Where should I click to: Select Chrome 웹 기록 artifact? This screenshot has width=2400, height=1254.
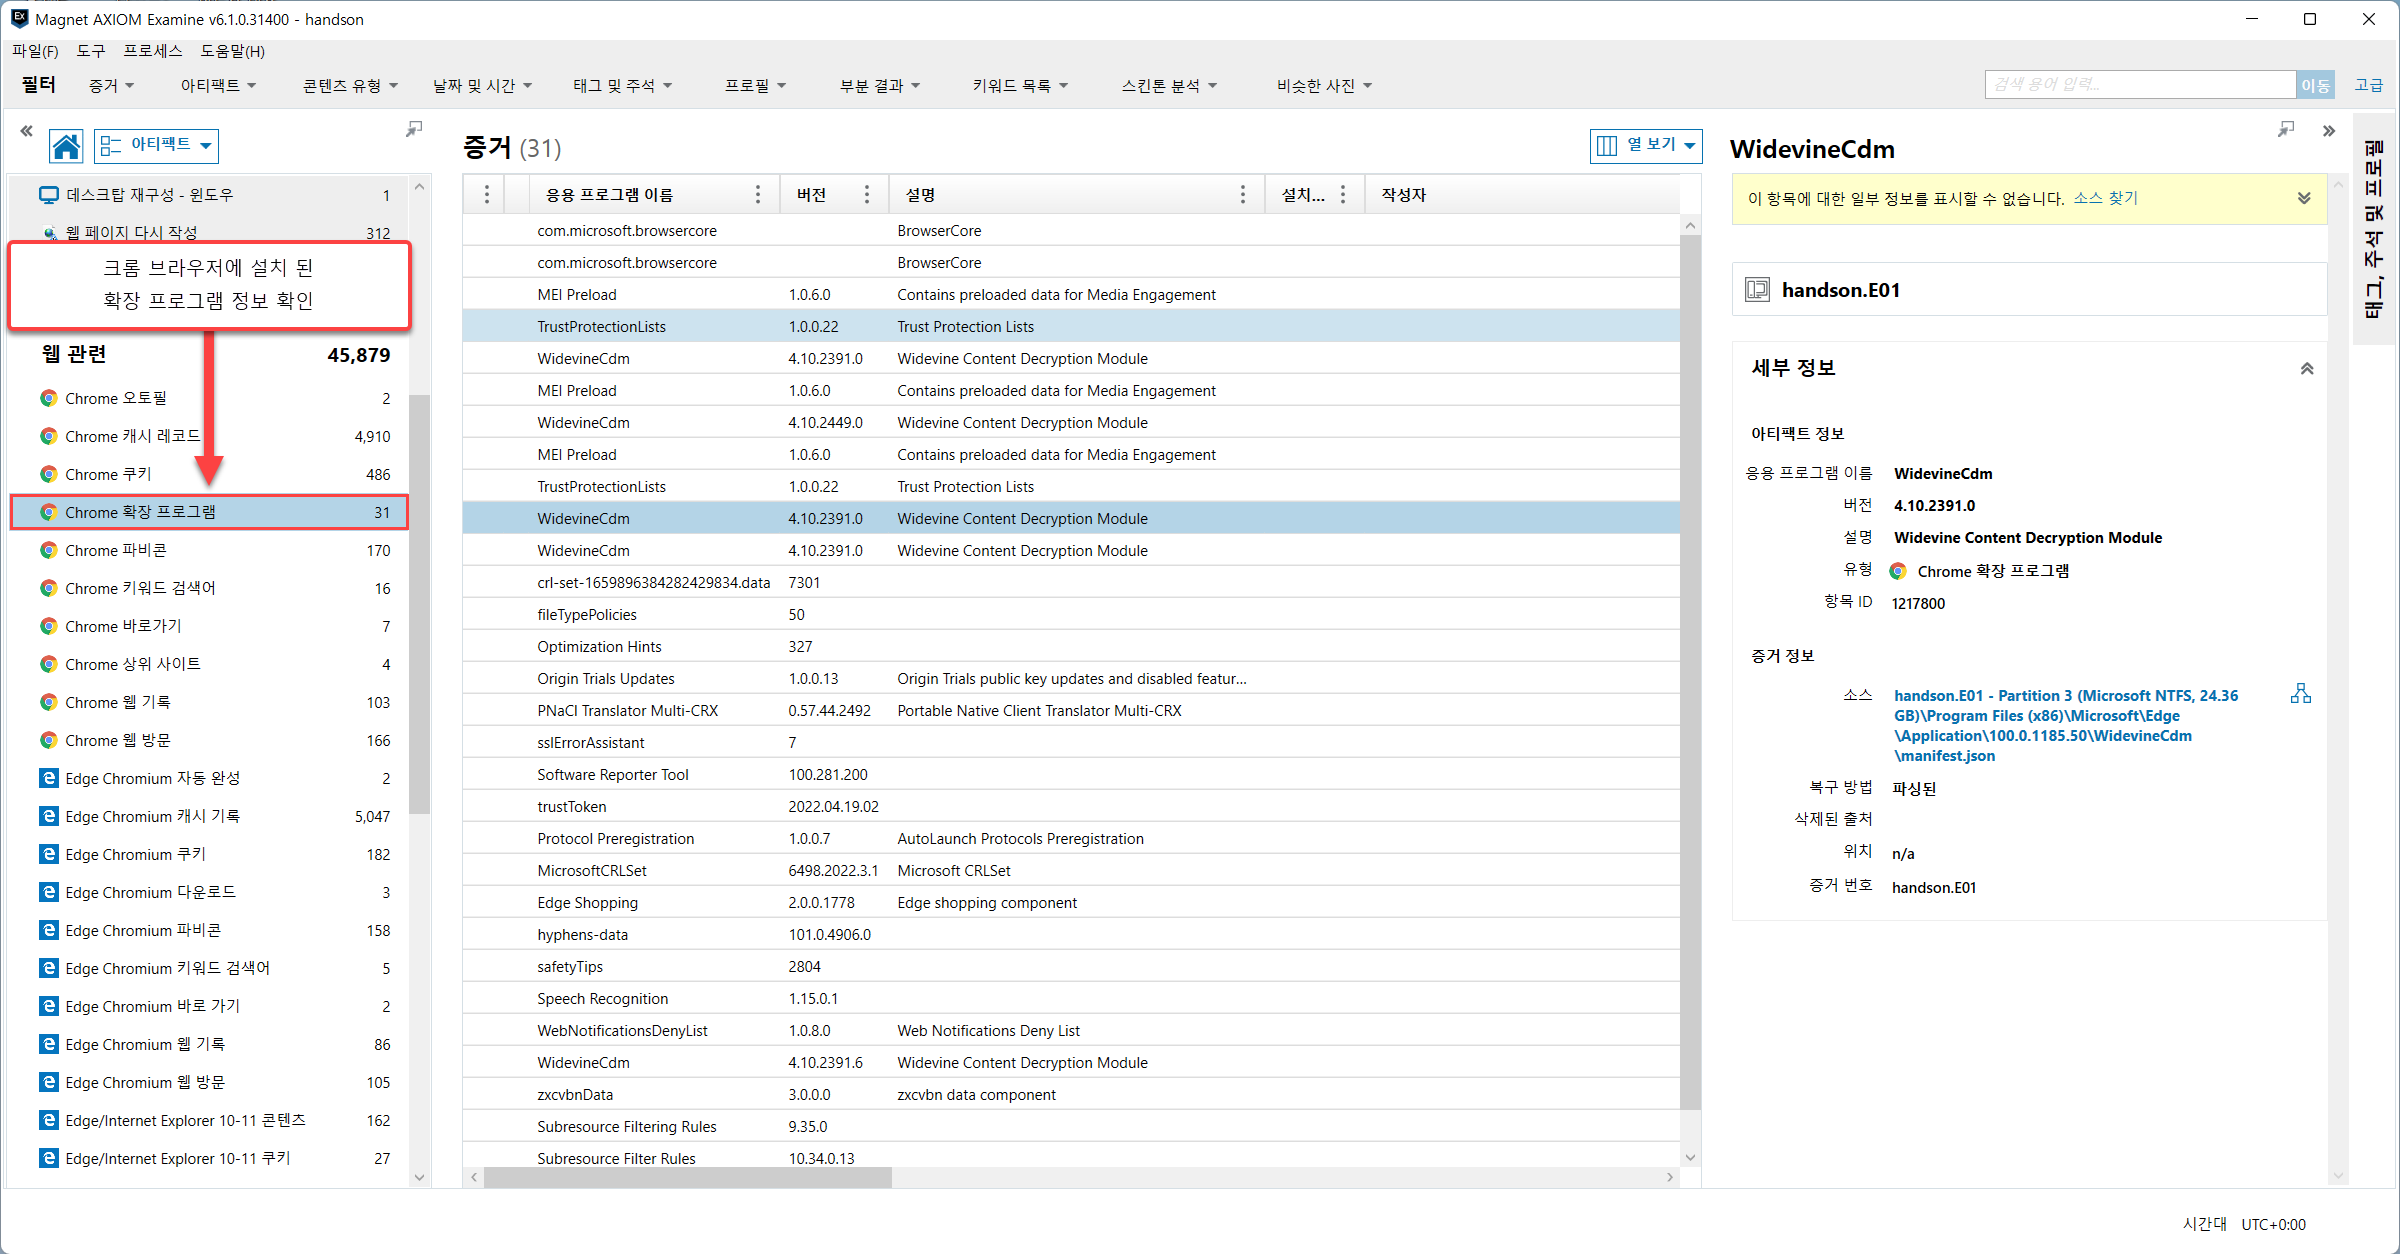click(x=209, y=702)
